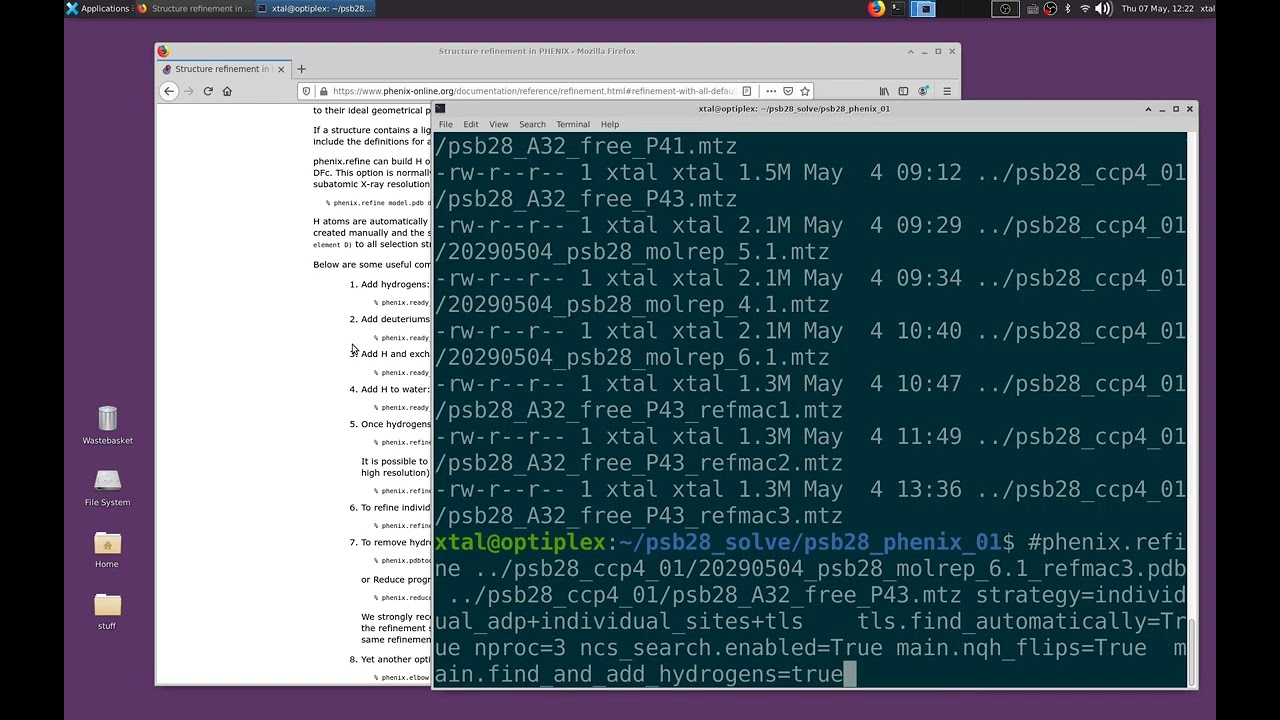Open OBS tray icon in panel
1280x720 pixels.
tap(1050, 8)
